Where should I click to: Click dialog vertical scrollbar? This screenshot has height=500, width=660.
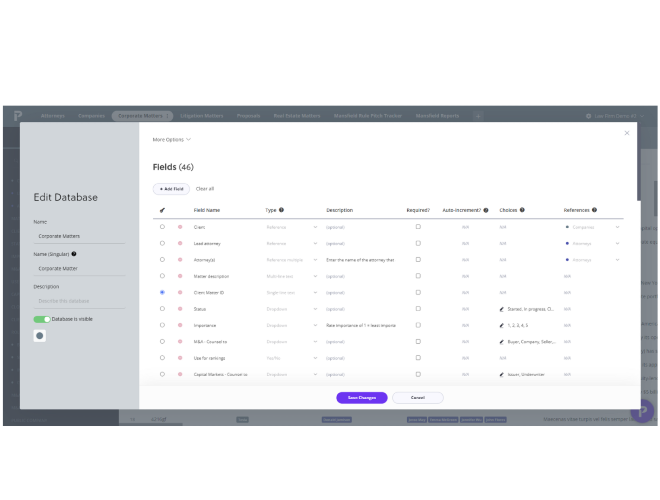[x=639, y=162]
